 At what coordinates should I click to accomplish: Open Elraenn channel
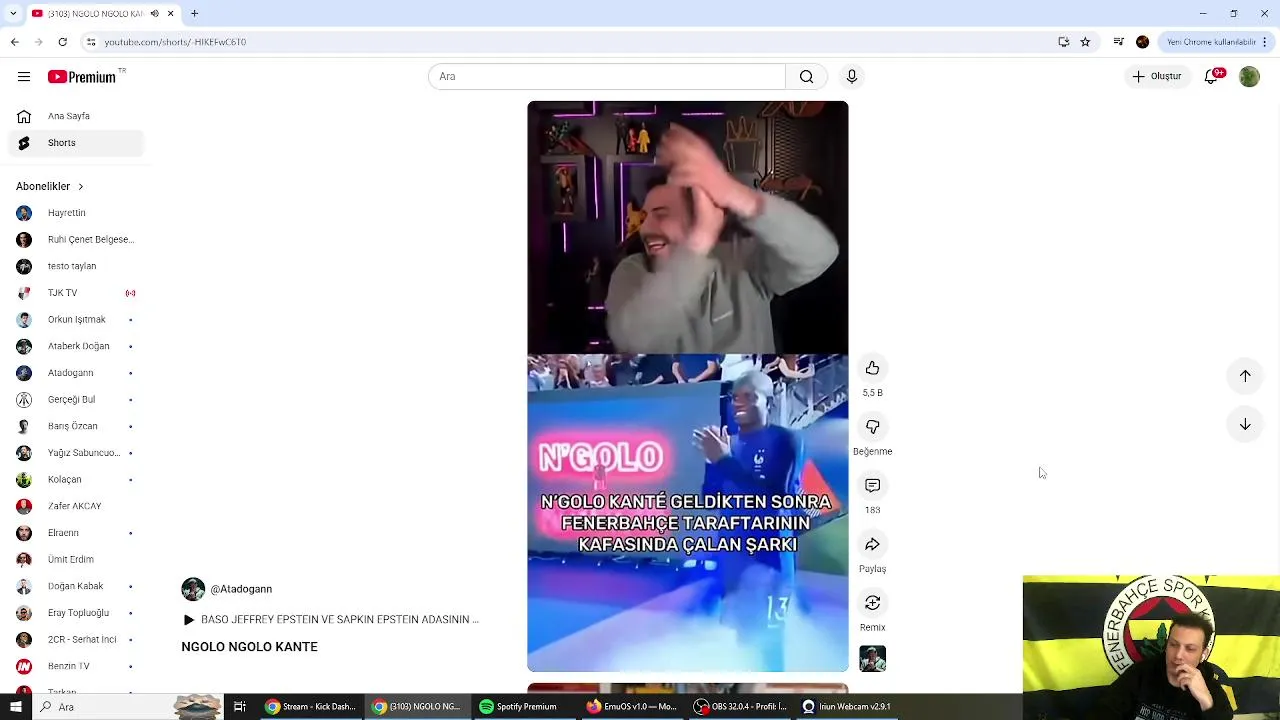(x=74, y=533)
